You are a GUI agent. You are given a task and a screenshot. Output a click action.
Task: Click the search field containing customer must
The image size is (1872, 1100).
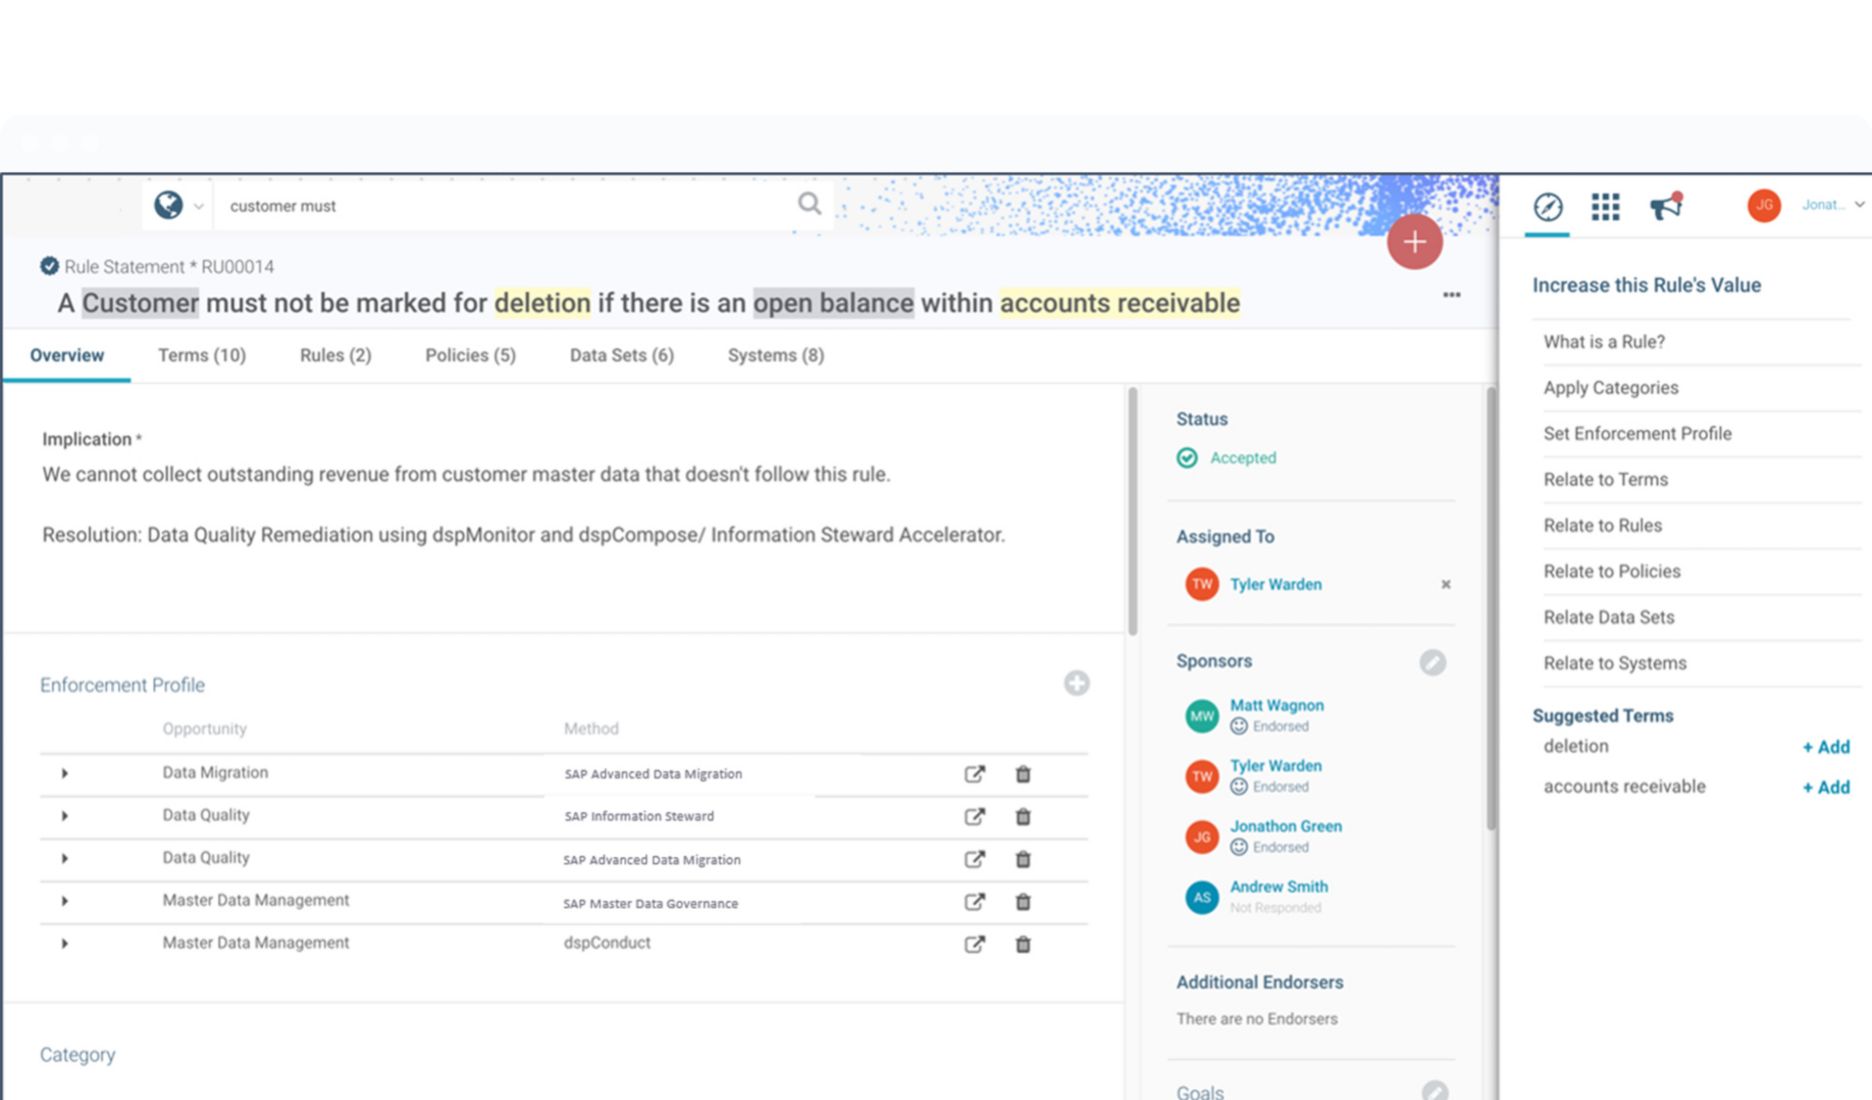click(500, 206)
